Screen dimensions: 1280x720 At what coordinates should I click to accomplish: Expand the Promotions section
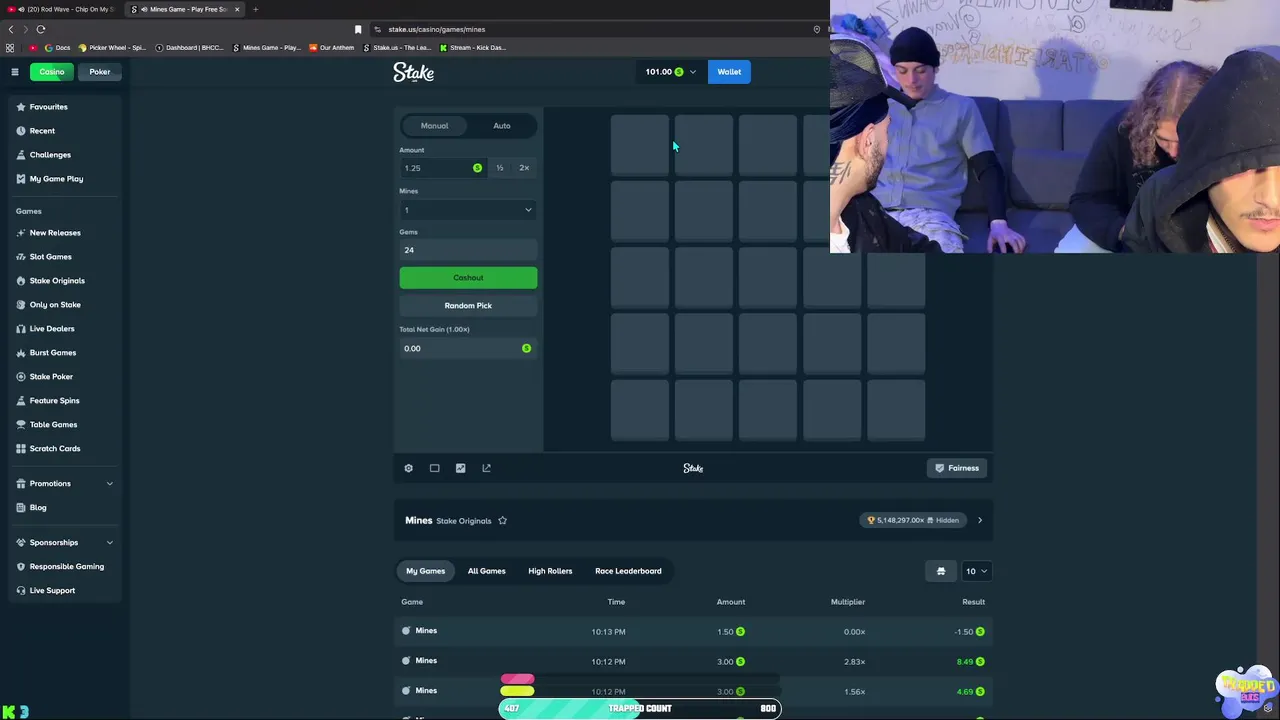(x=65, y=484)
